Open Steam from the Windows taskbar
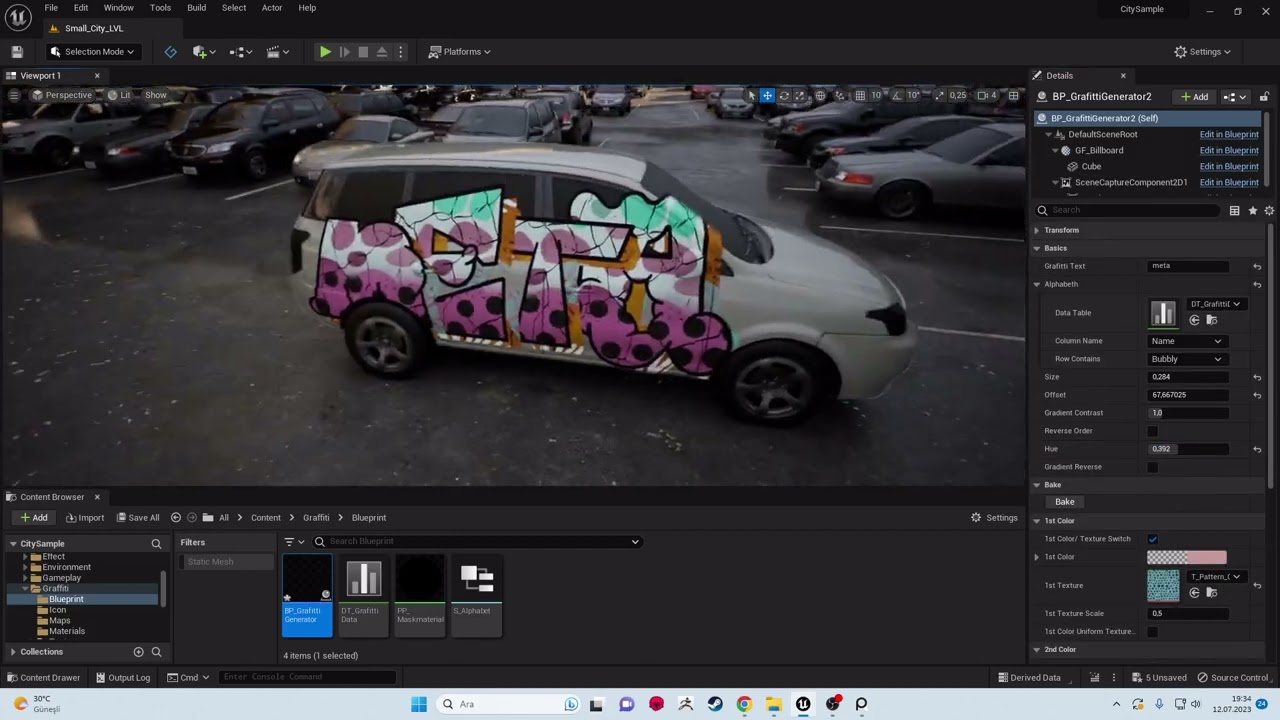The height and width of the screenshot is (720, 1280). (x=715, y=704)
